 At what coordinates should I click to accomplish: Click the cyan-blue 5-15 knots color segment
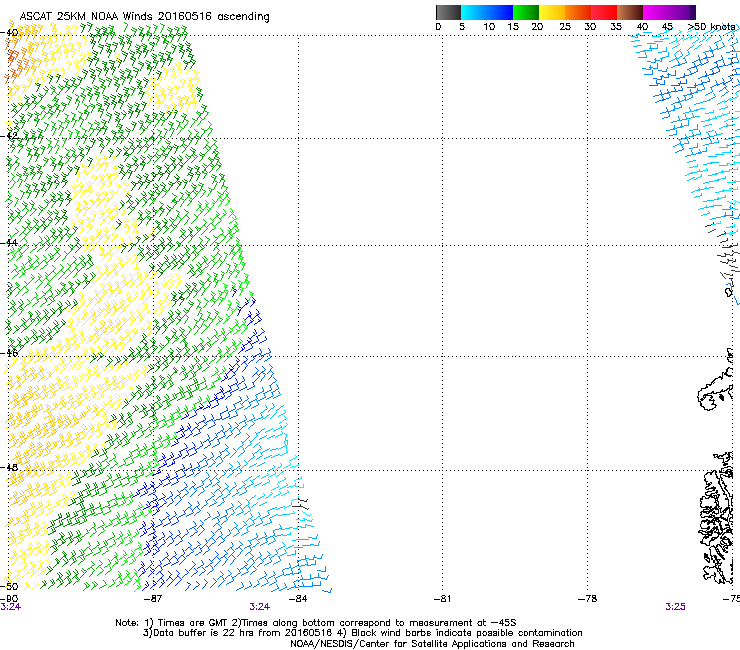coord(487,12)
